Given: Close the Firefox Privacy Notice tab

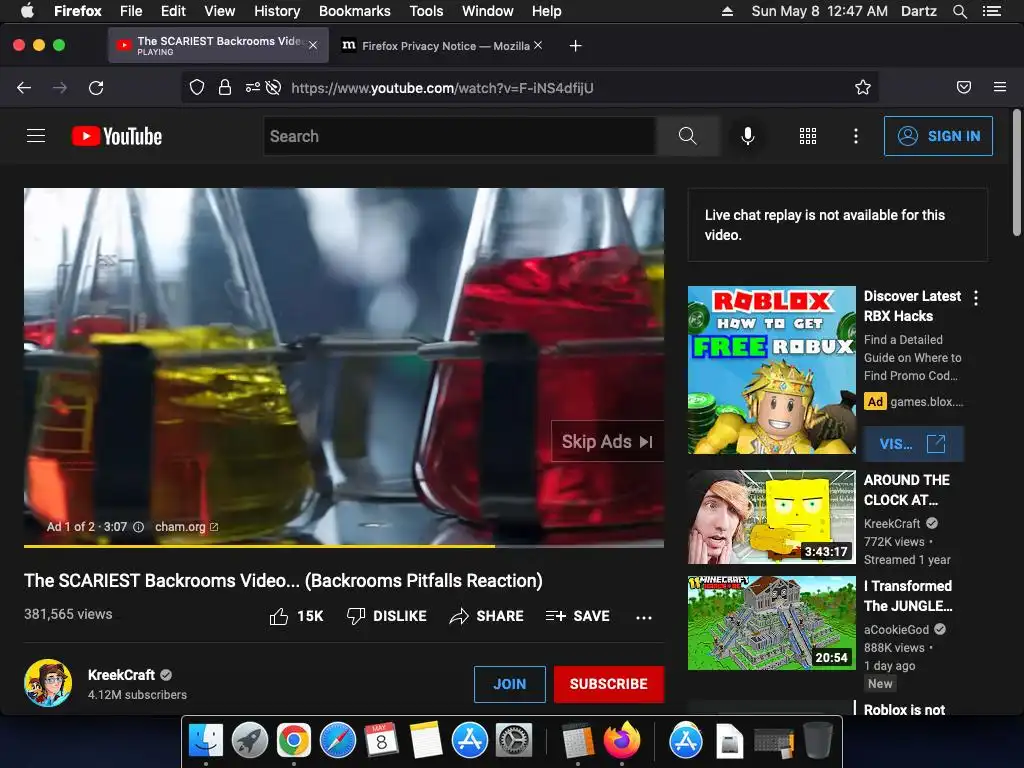Looking at the screenshot, I should tap(537, 45).
